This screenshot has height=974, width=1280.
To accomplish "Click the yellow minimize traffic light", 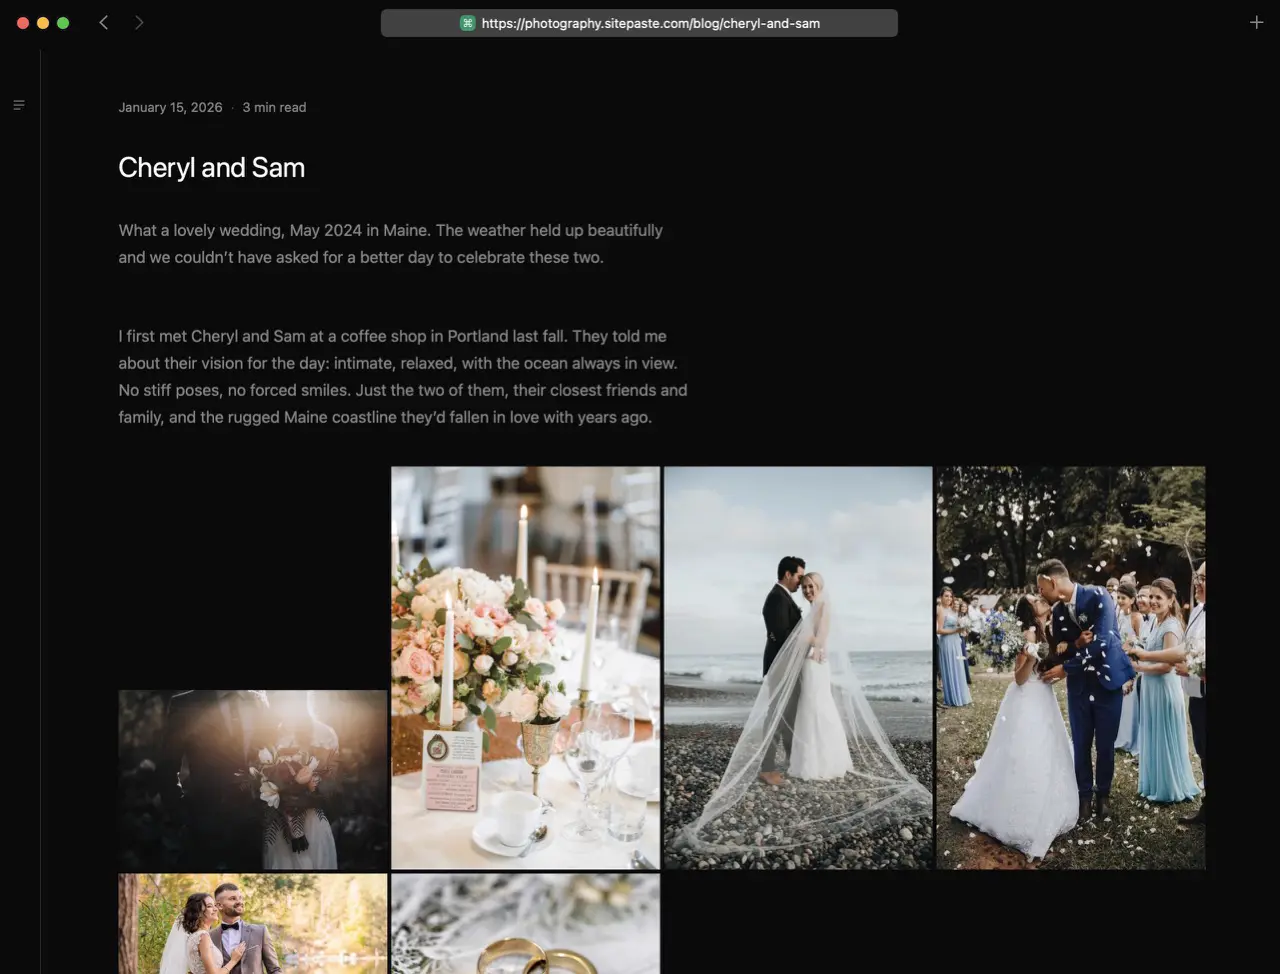I will pyautogui.click(x=42, y=20).
